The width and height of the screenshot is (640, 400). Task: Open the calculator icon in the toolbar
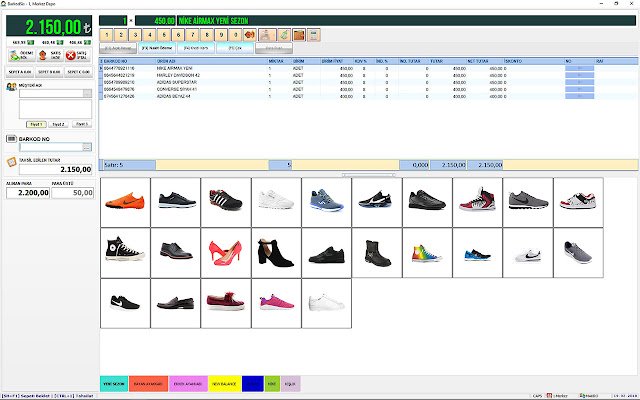tap(313, 35)
